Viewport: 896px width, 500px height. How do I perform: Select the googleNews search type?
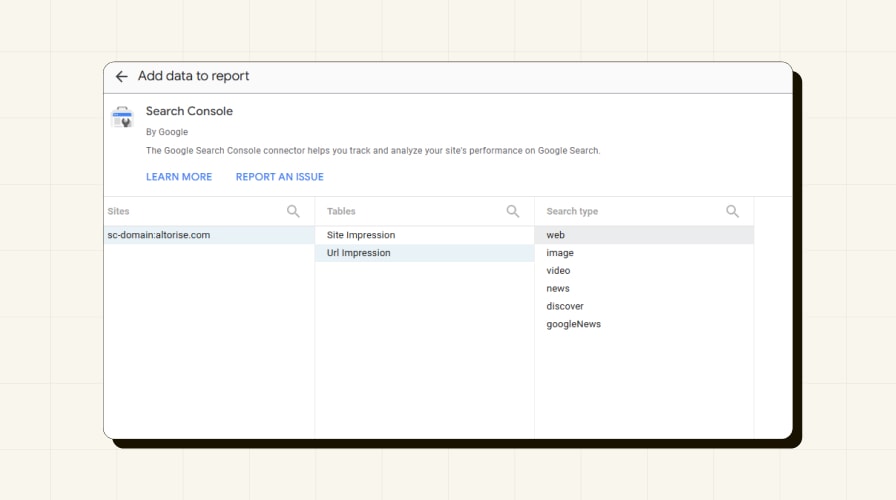click(x=644, y=324)
